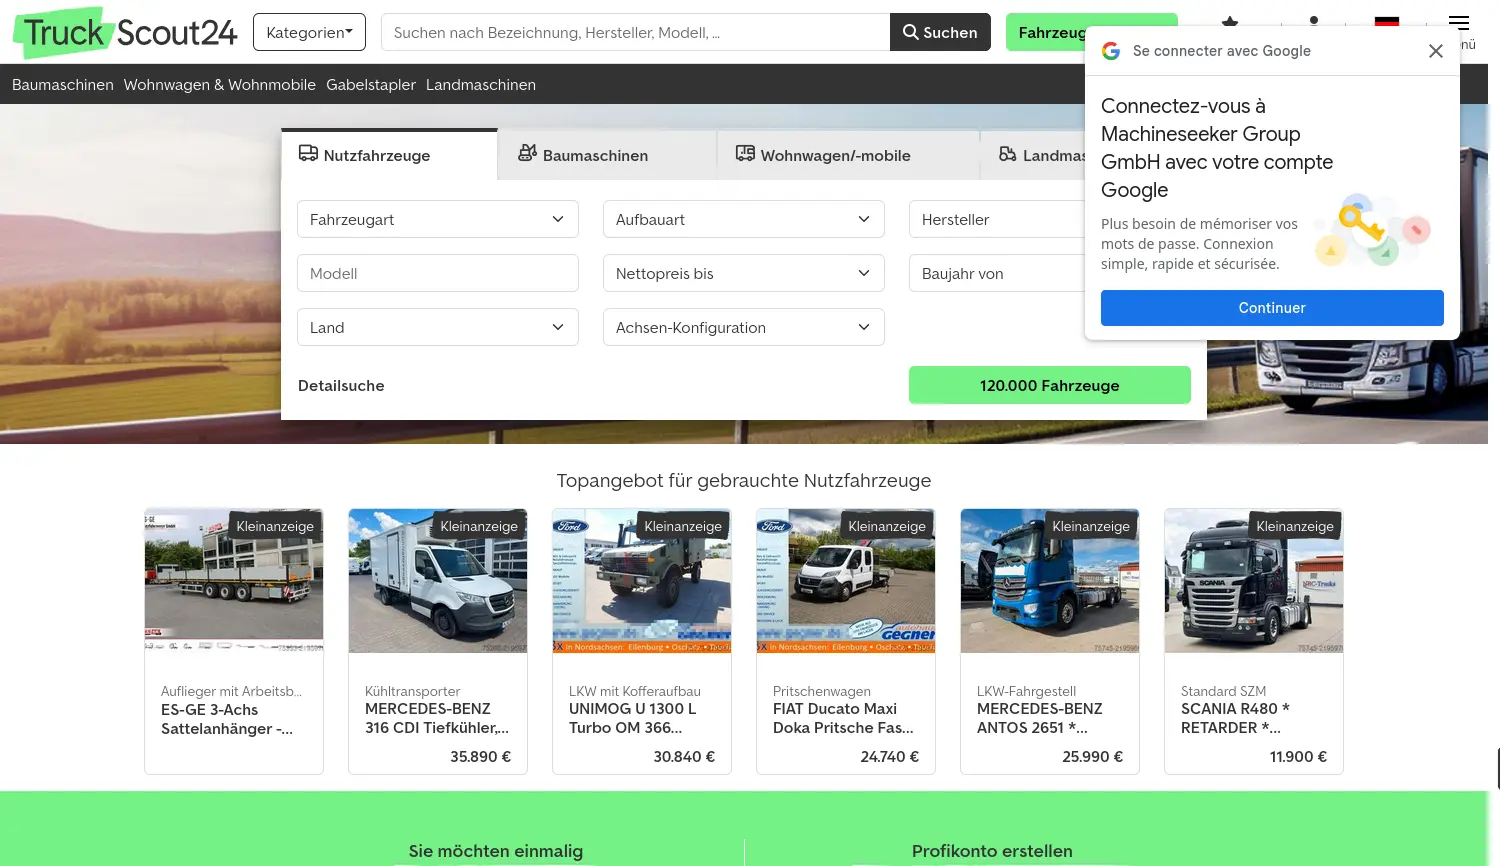Click the SCANIA R480 * RETARDER title
Image resolution: width=1500 pixels, height=866 pixels.
tap(1236, 718)
